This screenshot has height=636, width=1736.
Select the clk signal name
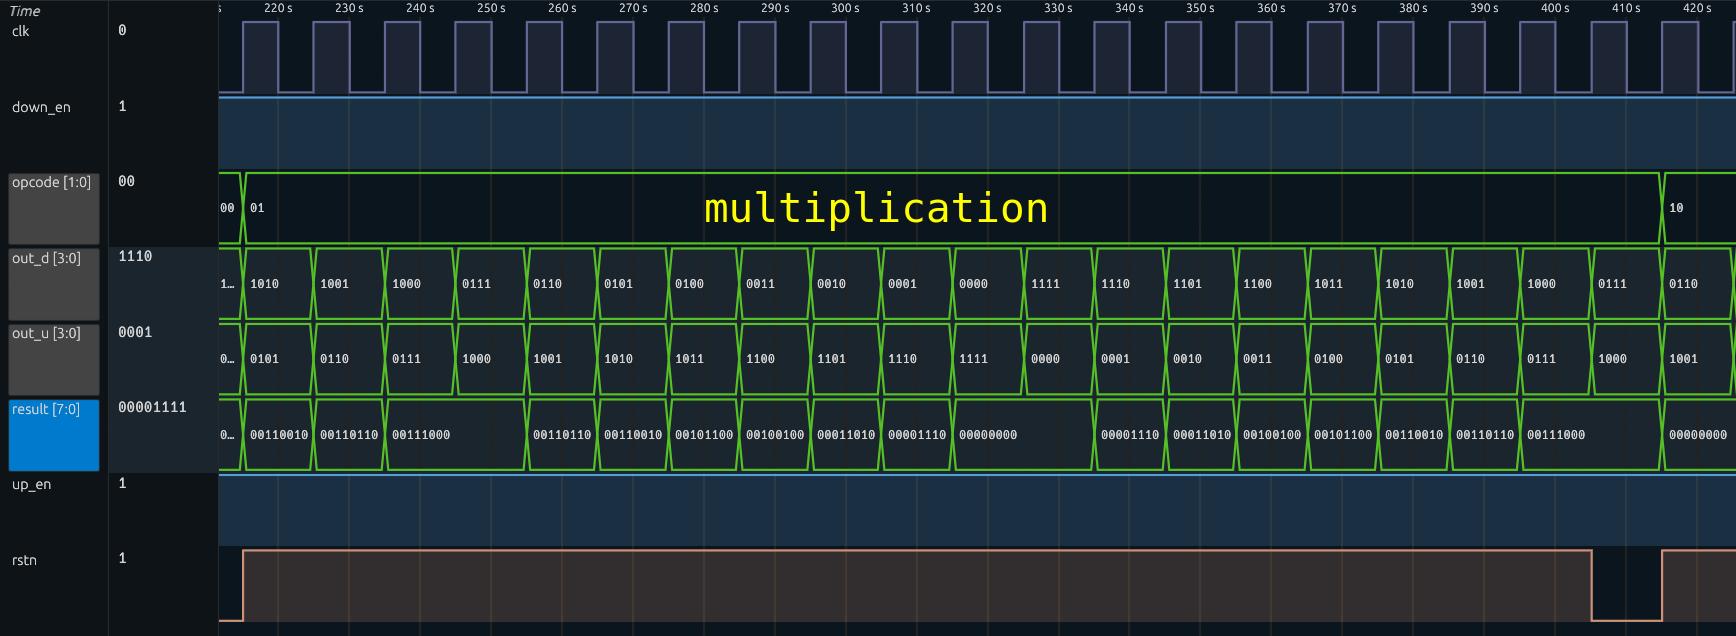(21, 31)
